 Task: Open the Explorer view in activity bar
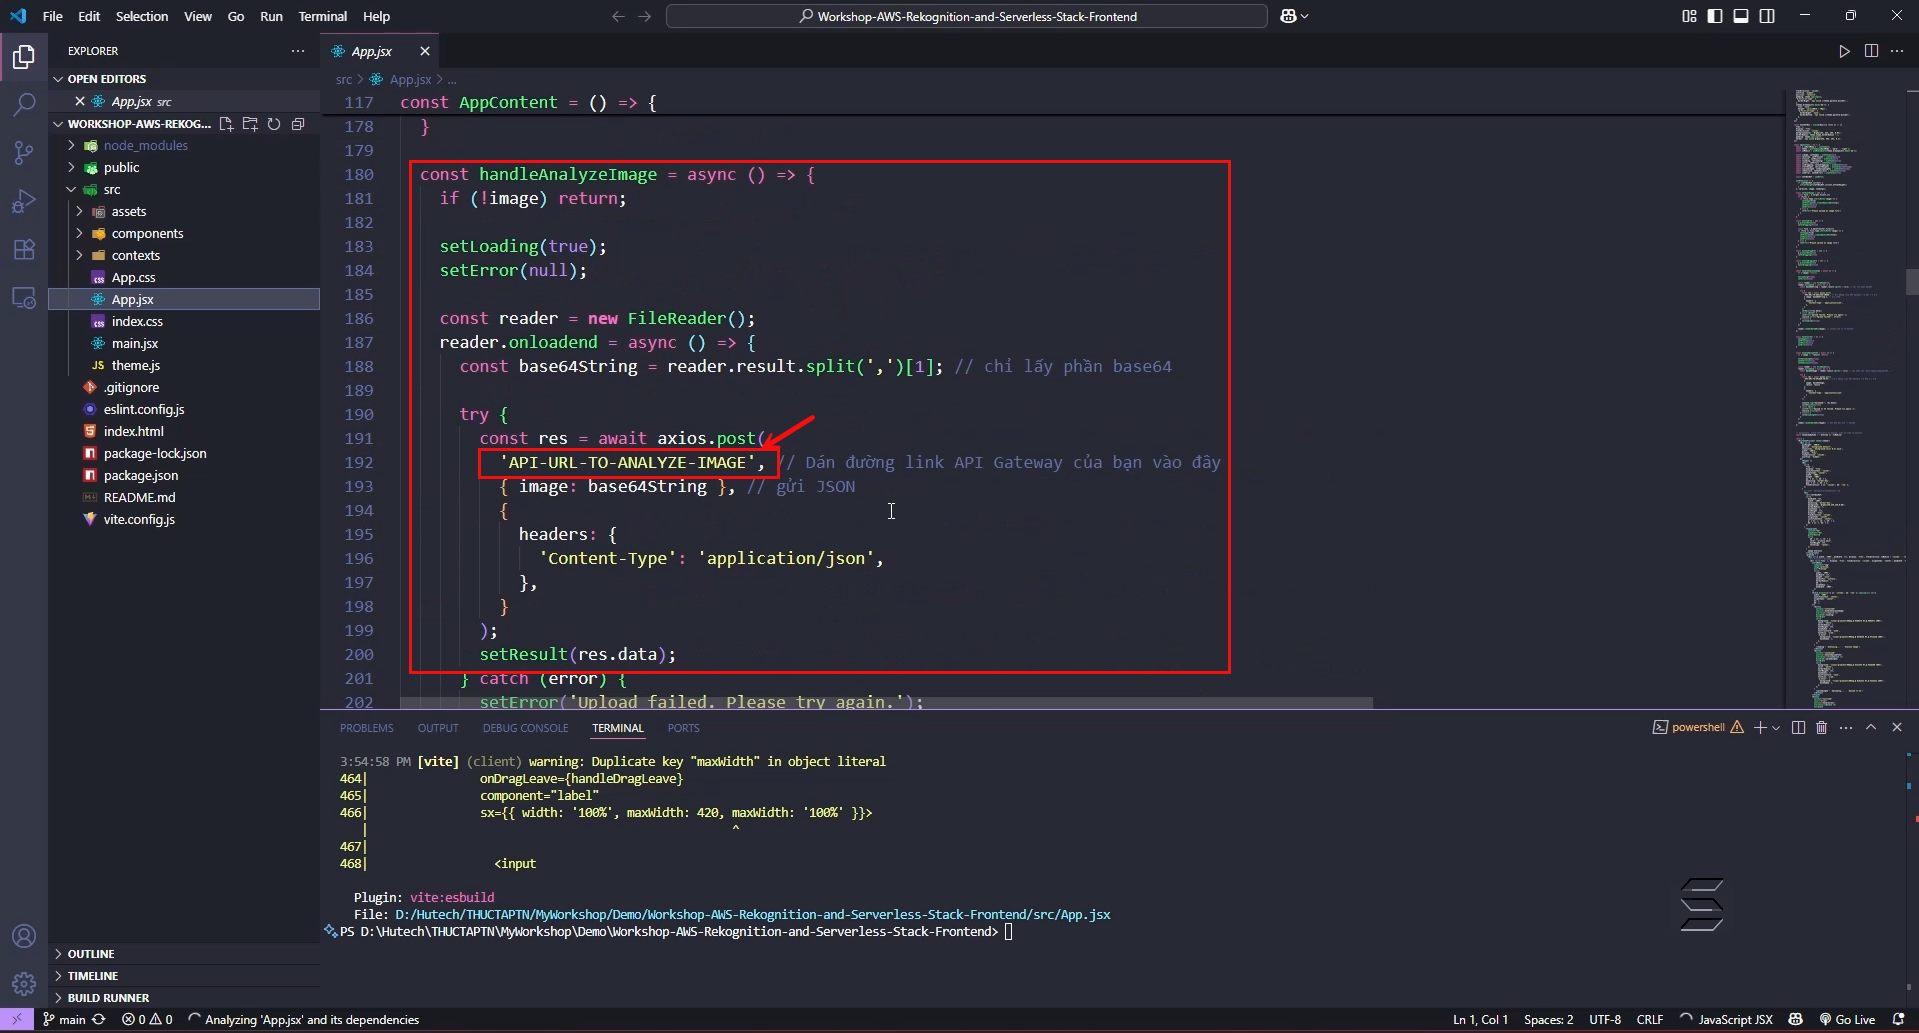tap(24, 57)
